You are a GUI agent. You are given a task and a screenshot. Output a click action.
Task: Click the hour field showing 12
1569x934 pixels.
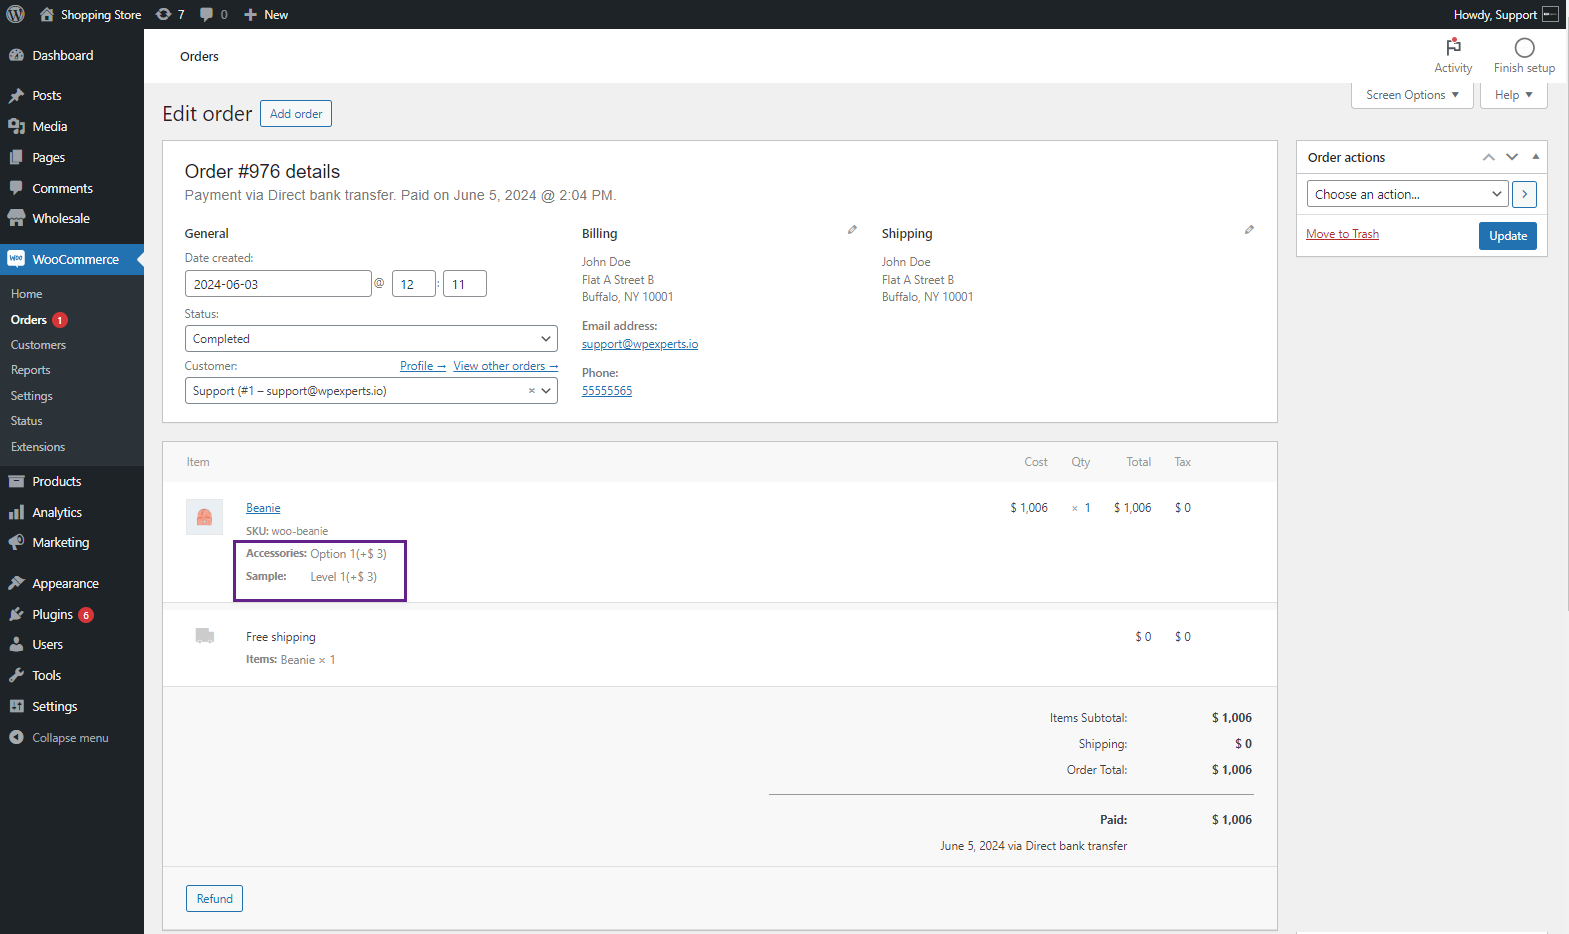tap(414, 284)
